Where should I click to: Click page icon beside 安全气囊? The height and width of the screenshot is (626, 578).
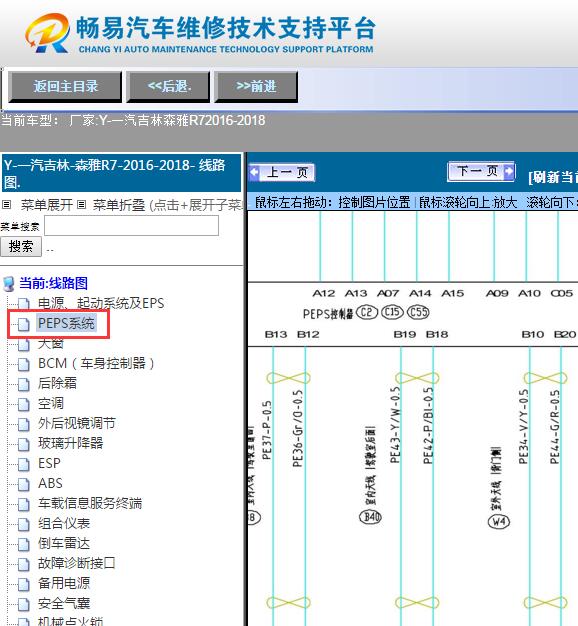pyautogui.click(x=24, y=604)
